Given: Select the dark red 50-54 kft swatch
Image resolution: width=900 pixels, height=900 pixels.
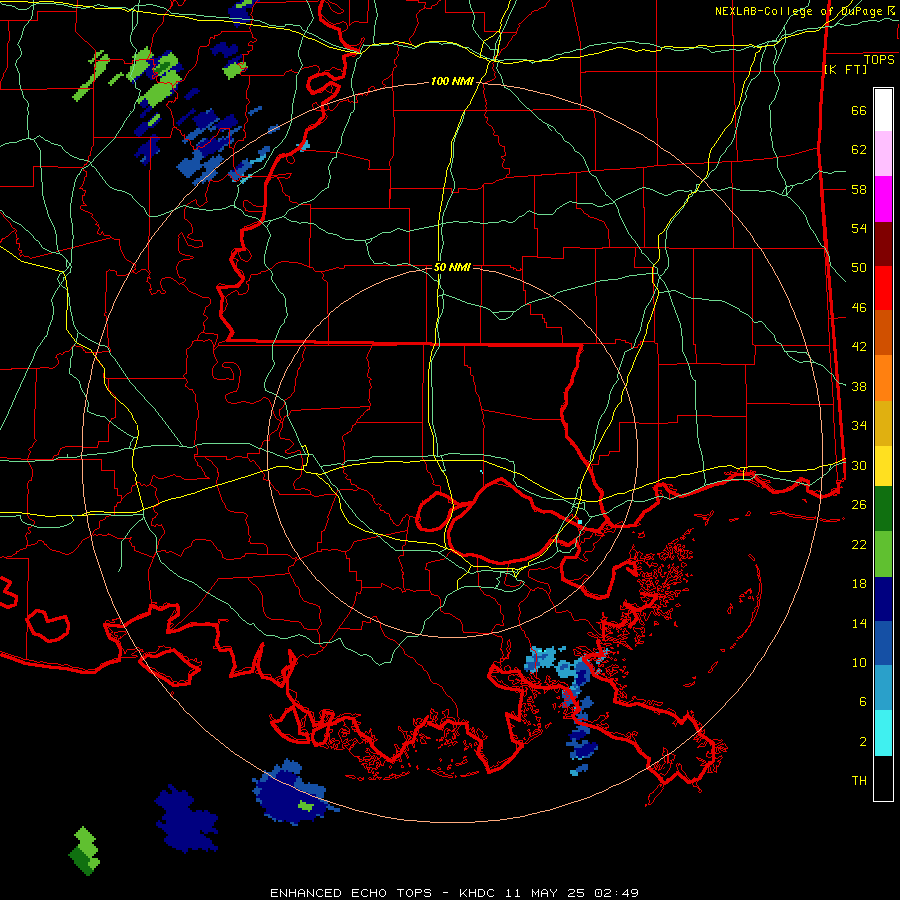Looking at the screenshot, I should 883,245.
